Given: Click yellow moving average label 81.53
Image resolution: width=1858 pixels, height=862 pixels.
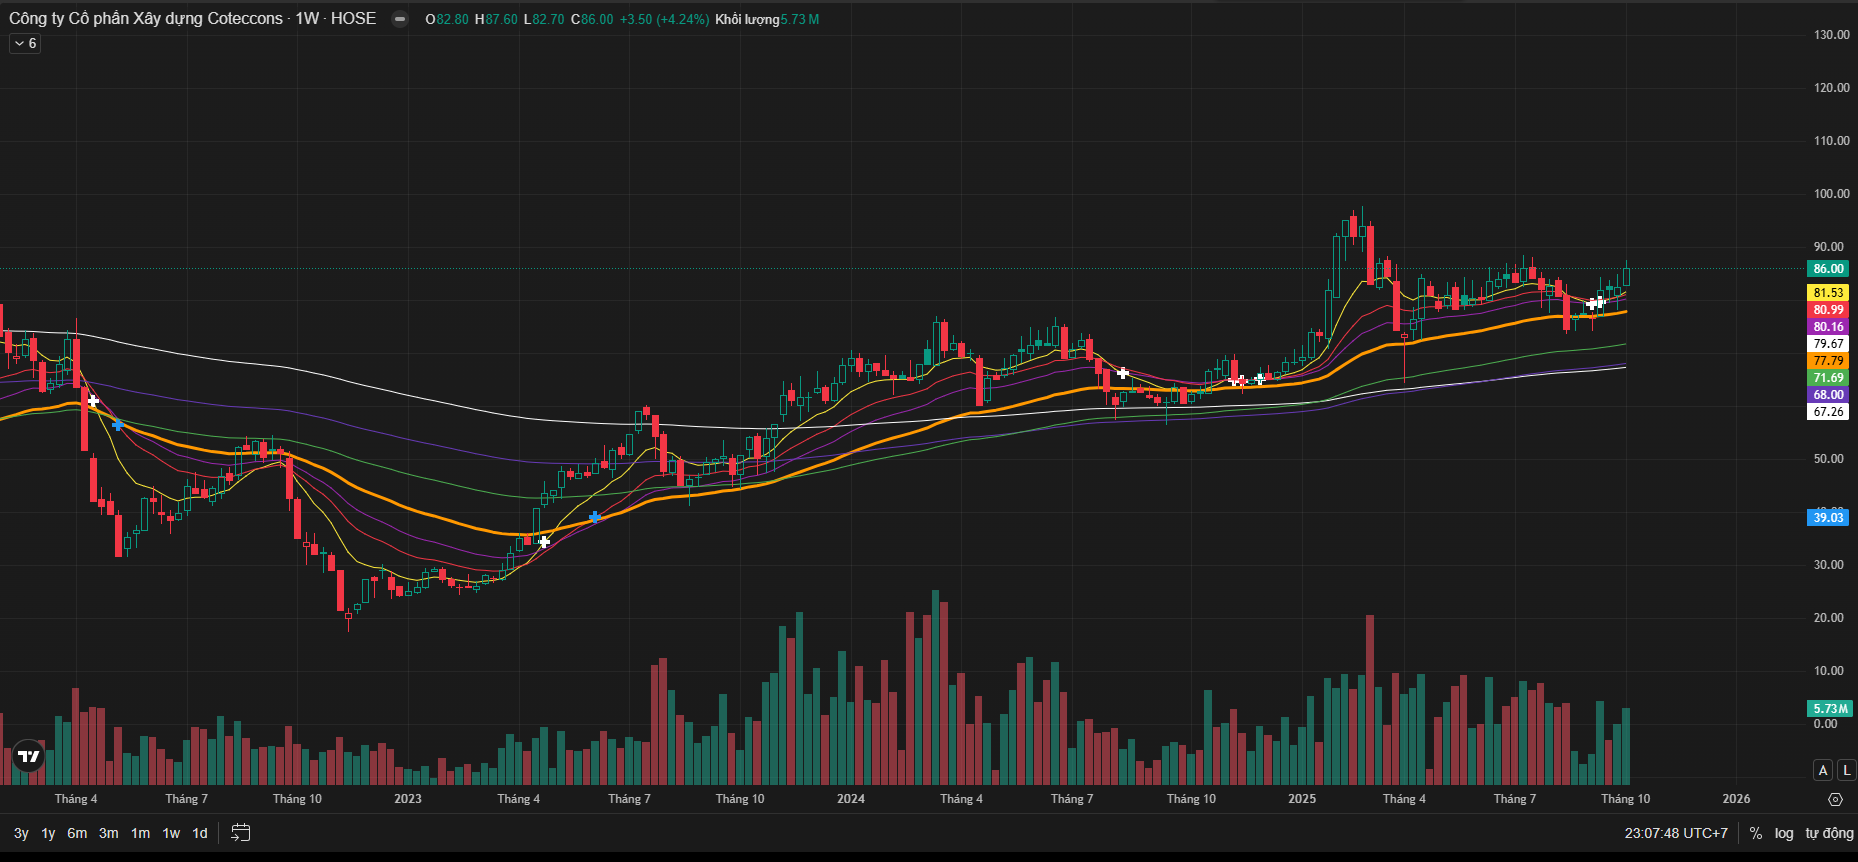Looking at the screenshot, I should coord(1829,293).
